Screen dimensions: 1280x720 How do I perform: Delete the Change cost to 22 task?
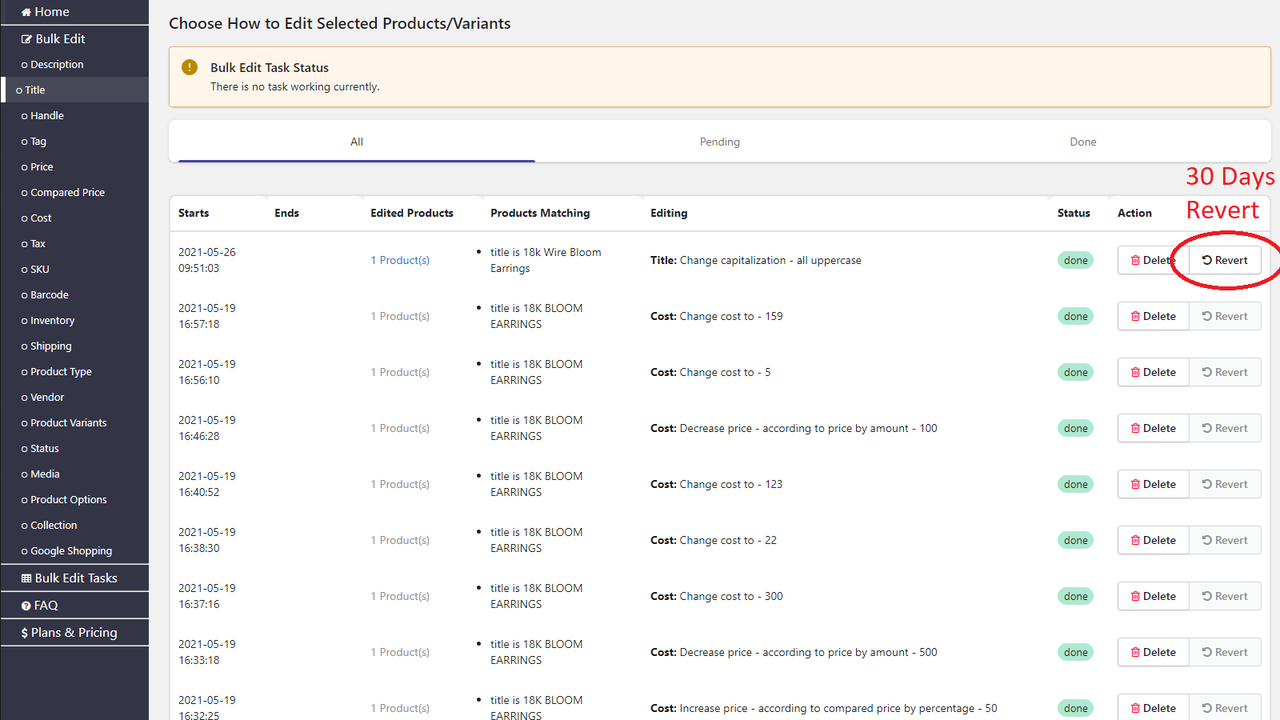coord(1153,540)
